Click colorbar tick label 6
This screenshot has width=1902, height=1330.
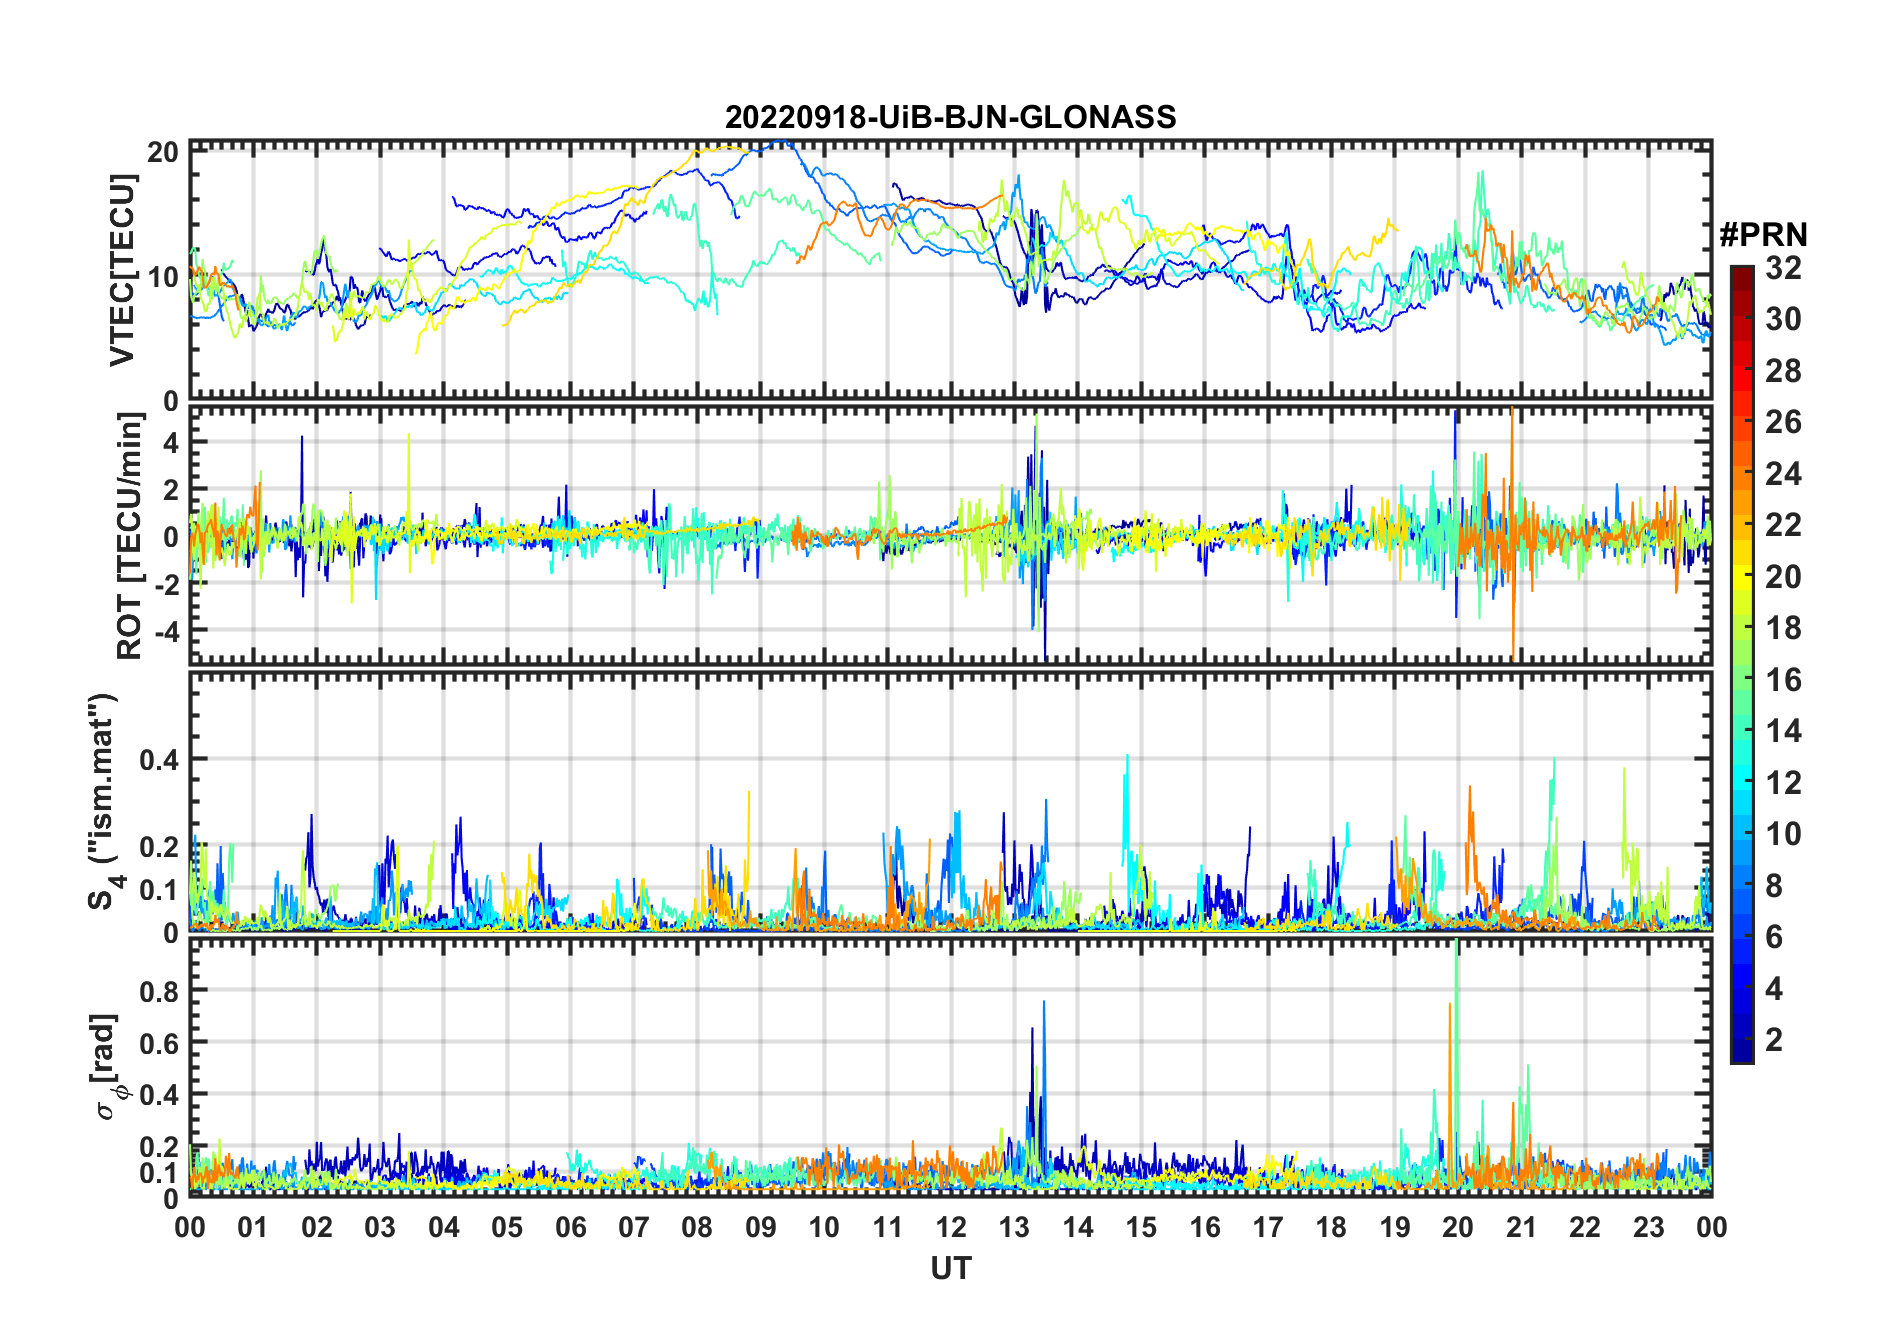1775,937
